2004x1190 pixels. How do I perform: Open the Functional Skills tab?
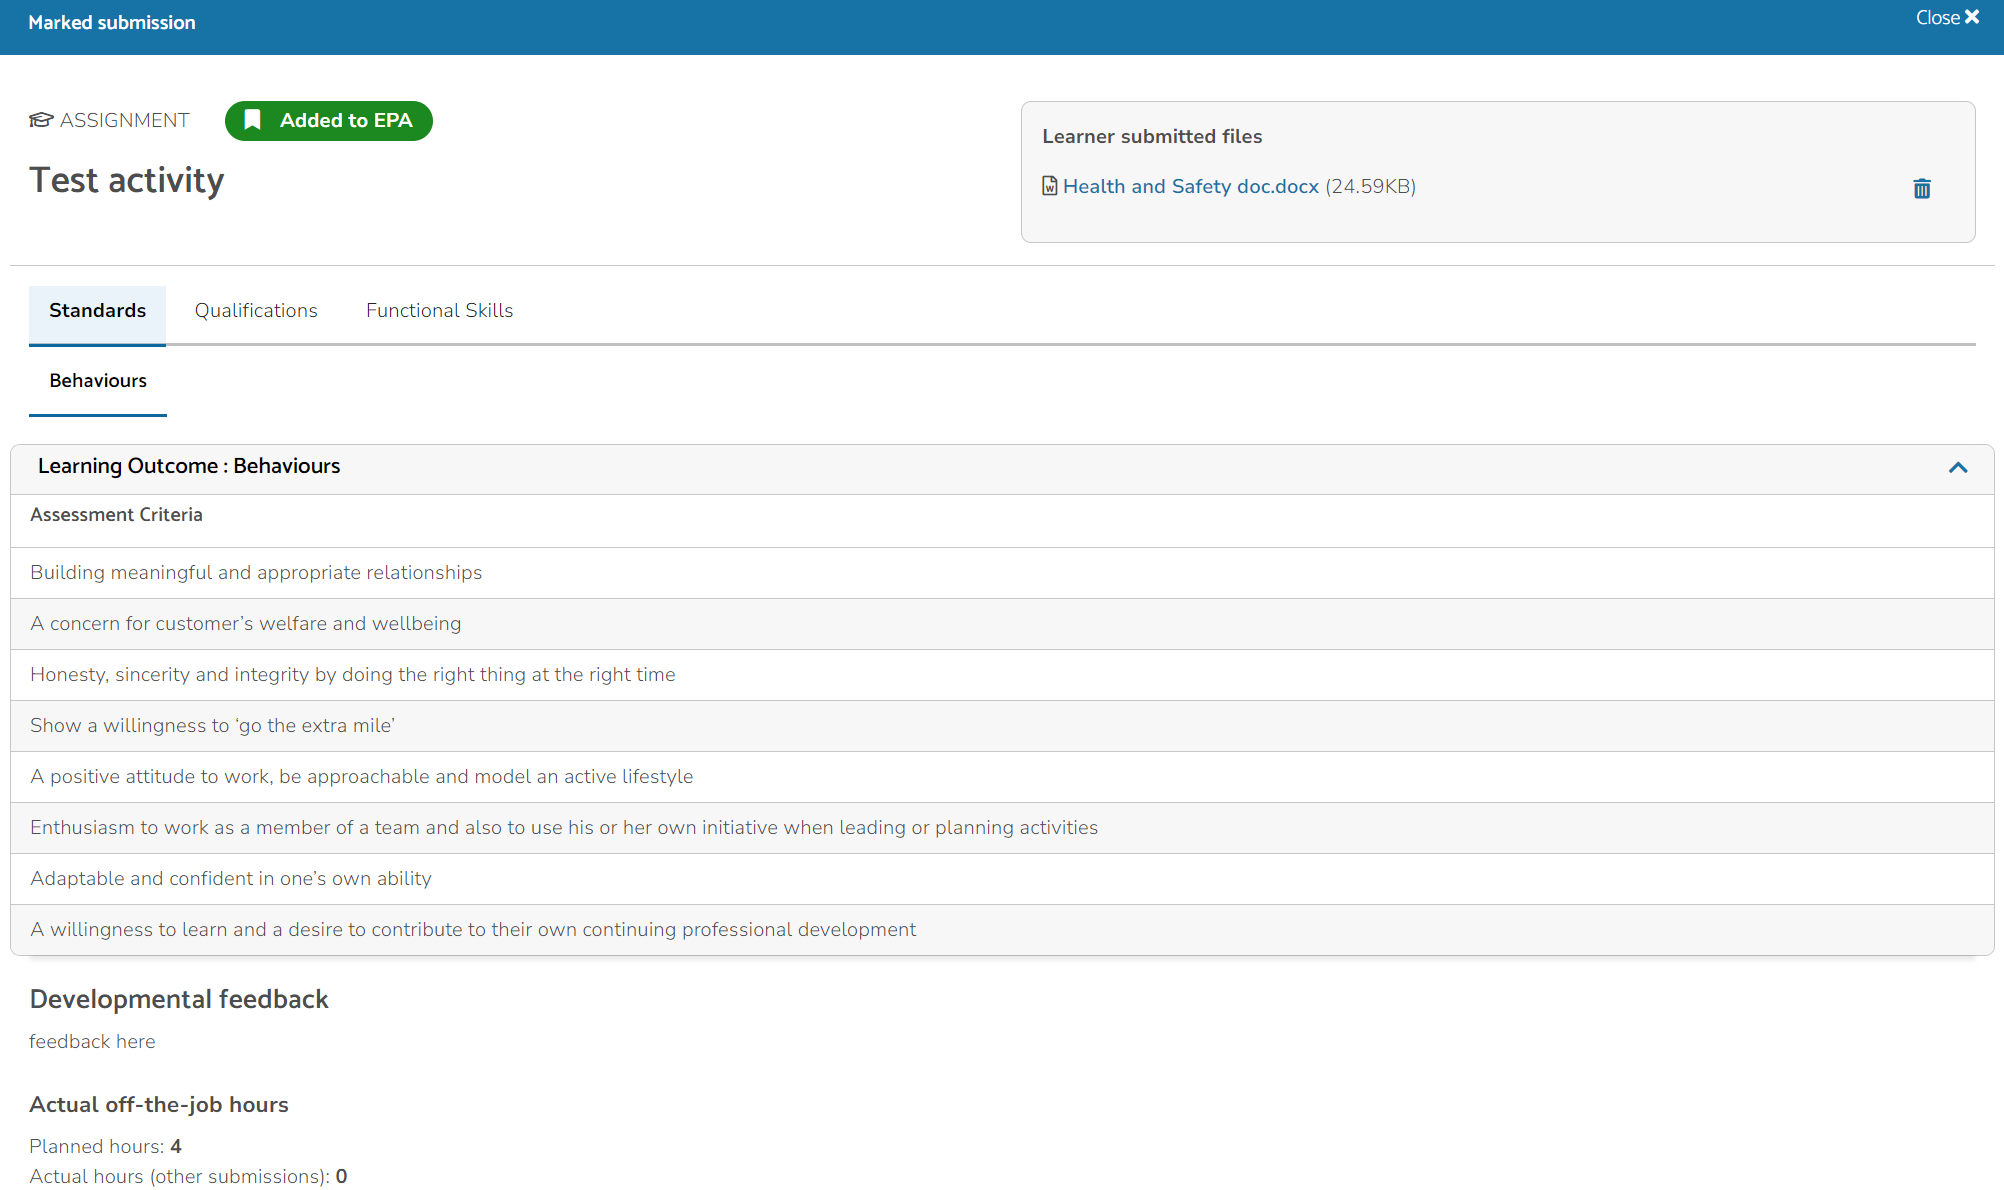(439, 311)
